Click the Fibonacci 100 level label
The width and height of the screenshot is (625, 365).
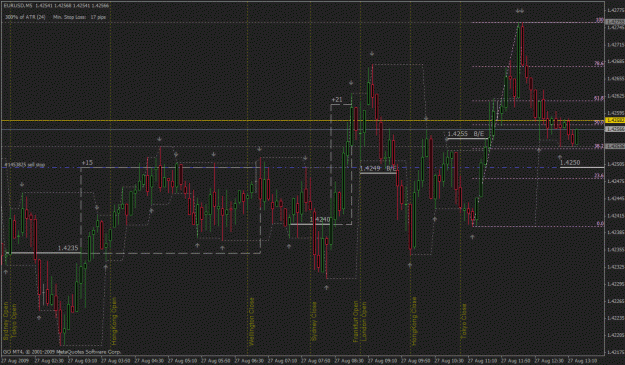599,20
